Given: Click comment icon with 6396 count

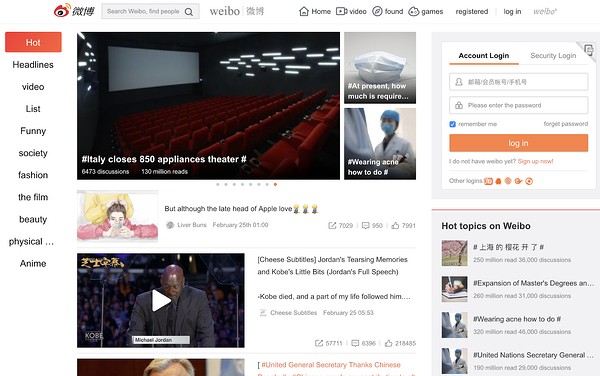Looking at the screenshot, I should [x=355, y=343].
